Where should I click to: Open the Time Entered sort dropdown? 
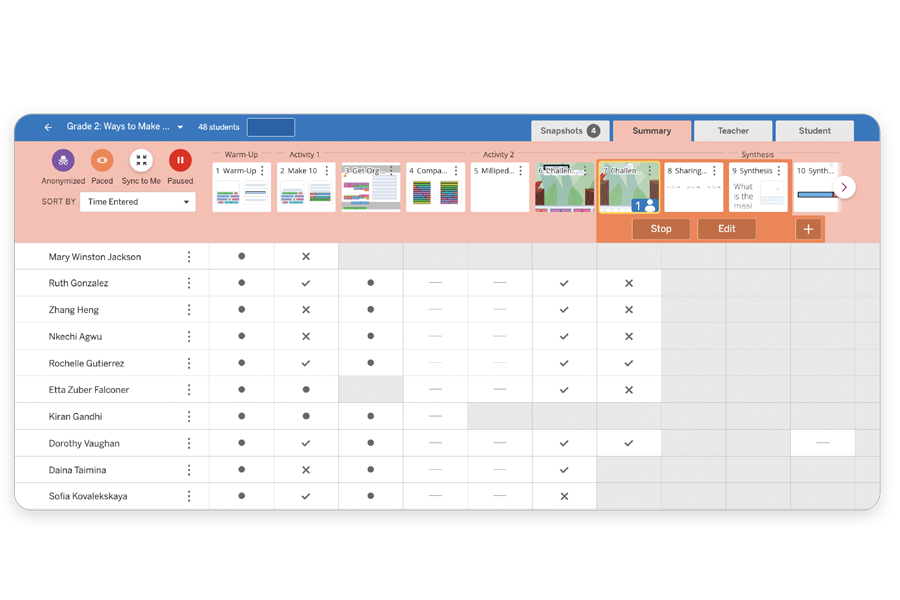tap(138, 202)
